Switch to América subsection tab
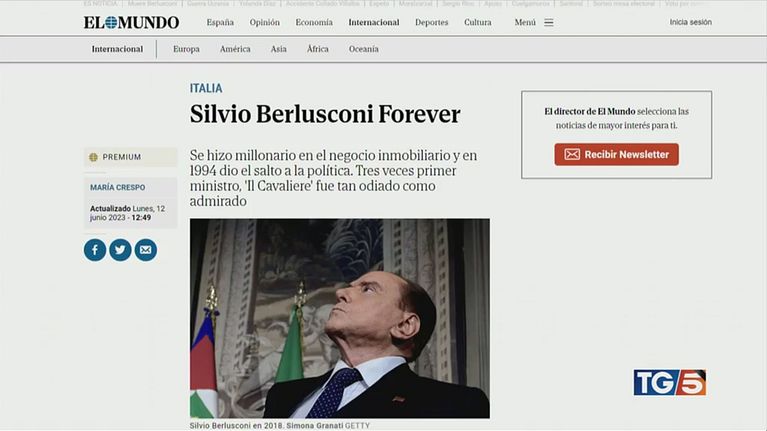The width and height of the screenshot is (767, 431). coord(235,49)
